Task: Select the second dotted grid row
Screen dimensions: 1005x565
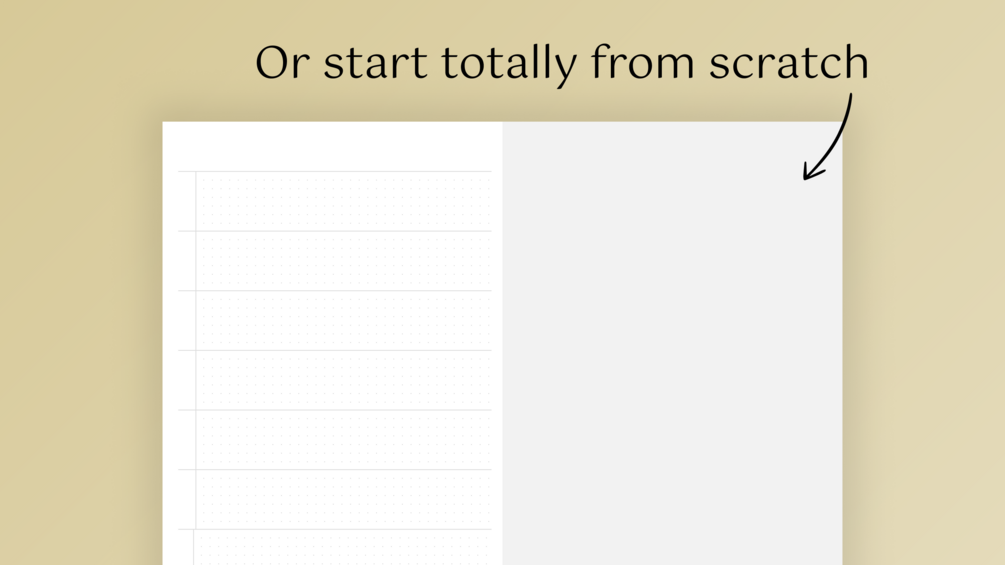Action: (x=344, y=261)
